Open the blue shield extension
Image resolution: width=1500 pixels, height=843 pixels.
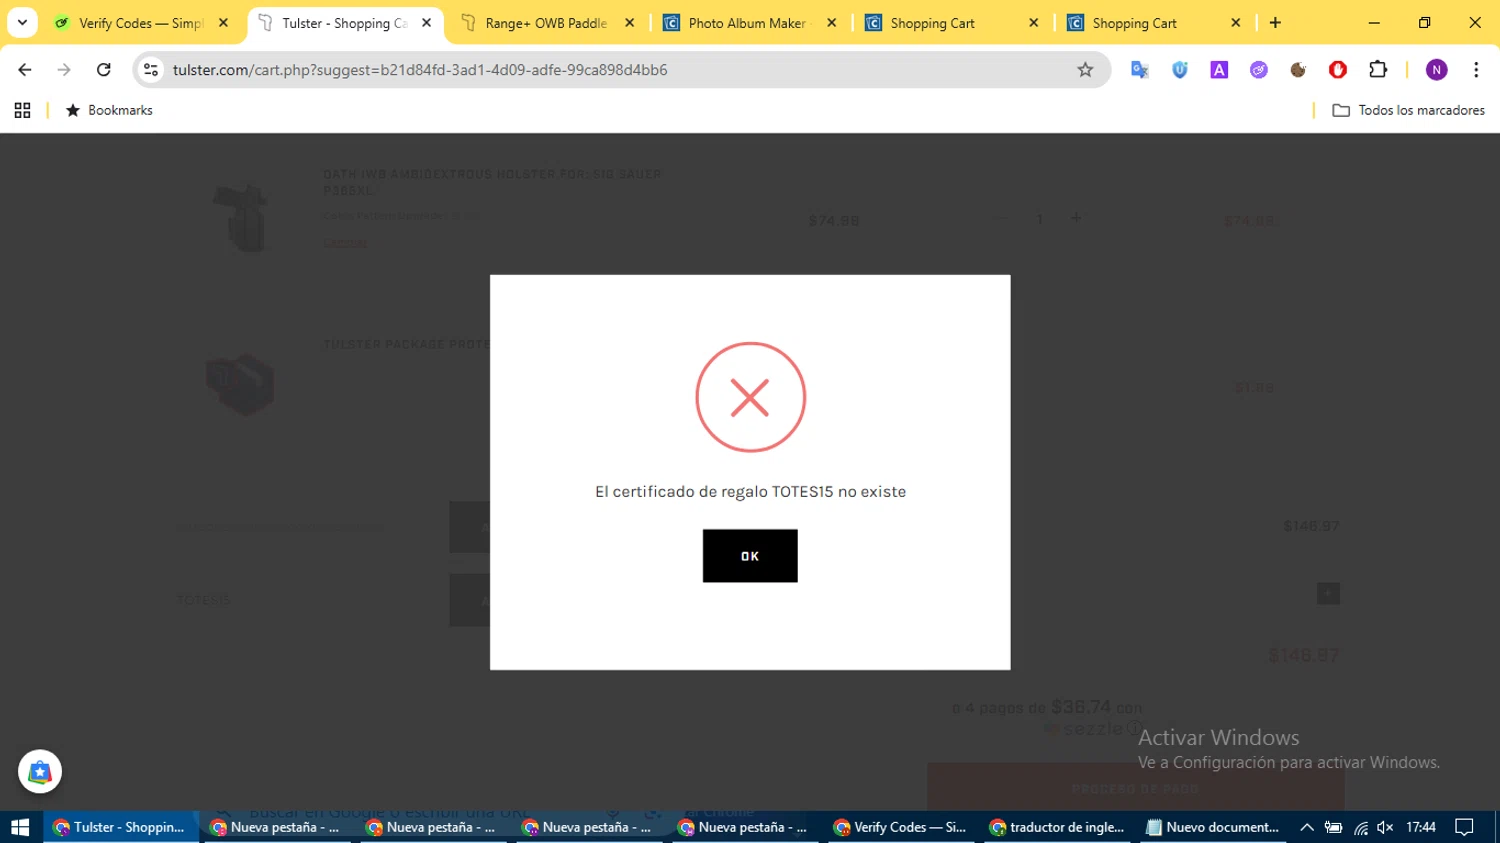point(1180,69)
